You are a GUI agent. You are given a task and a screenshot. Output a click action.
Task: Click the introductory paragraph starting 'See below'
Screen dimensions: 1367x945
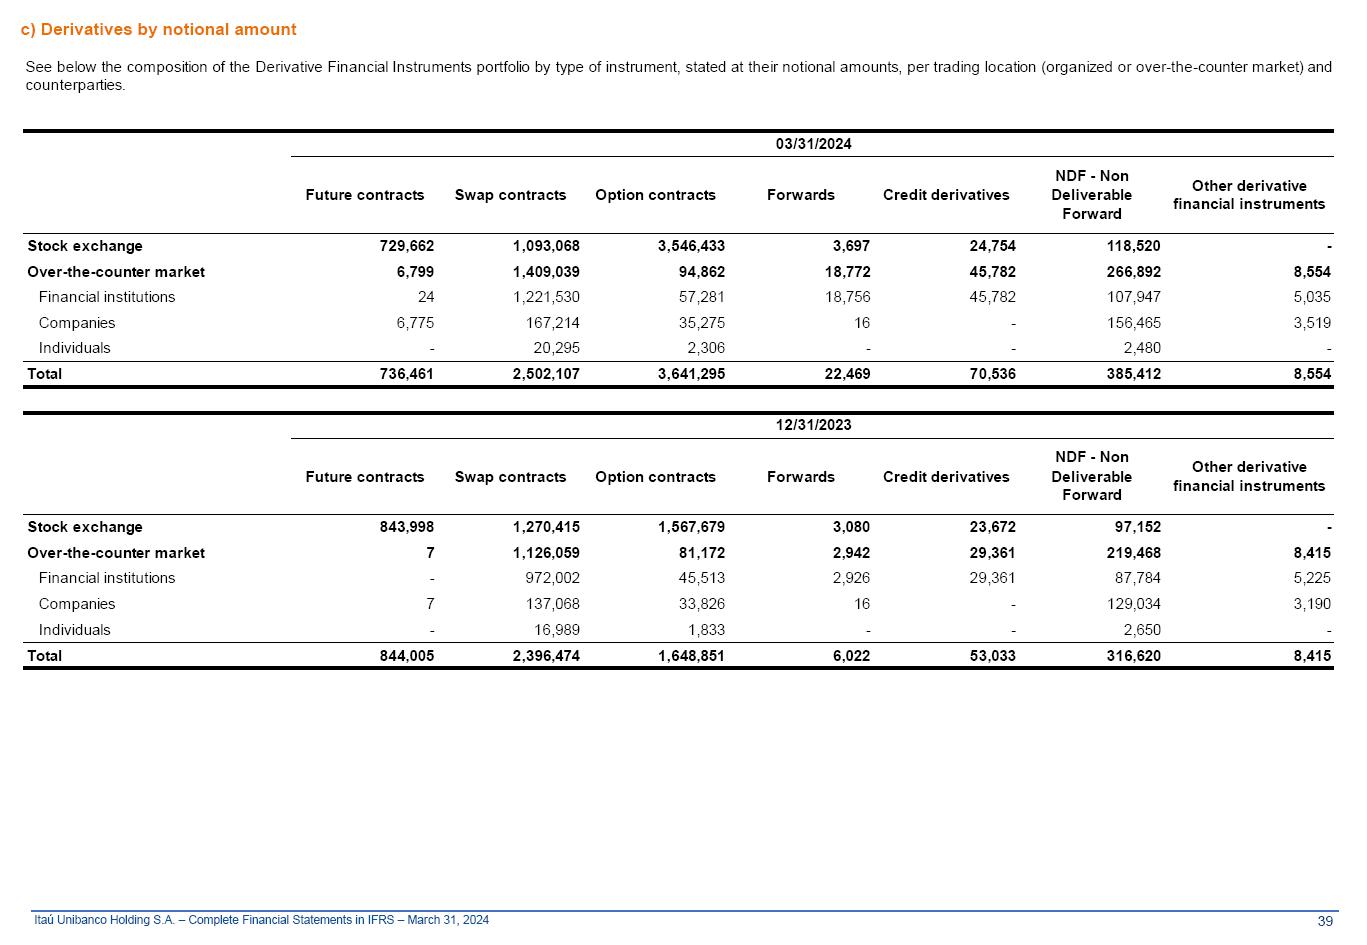point(678,76)
